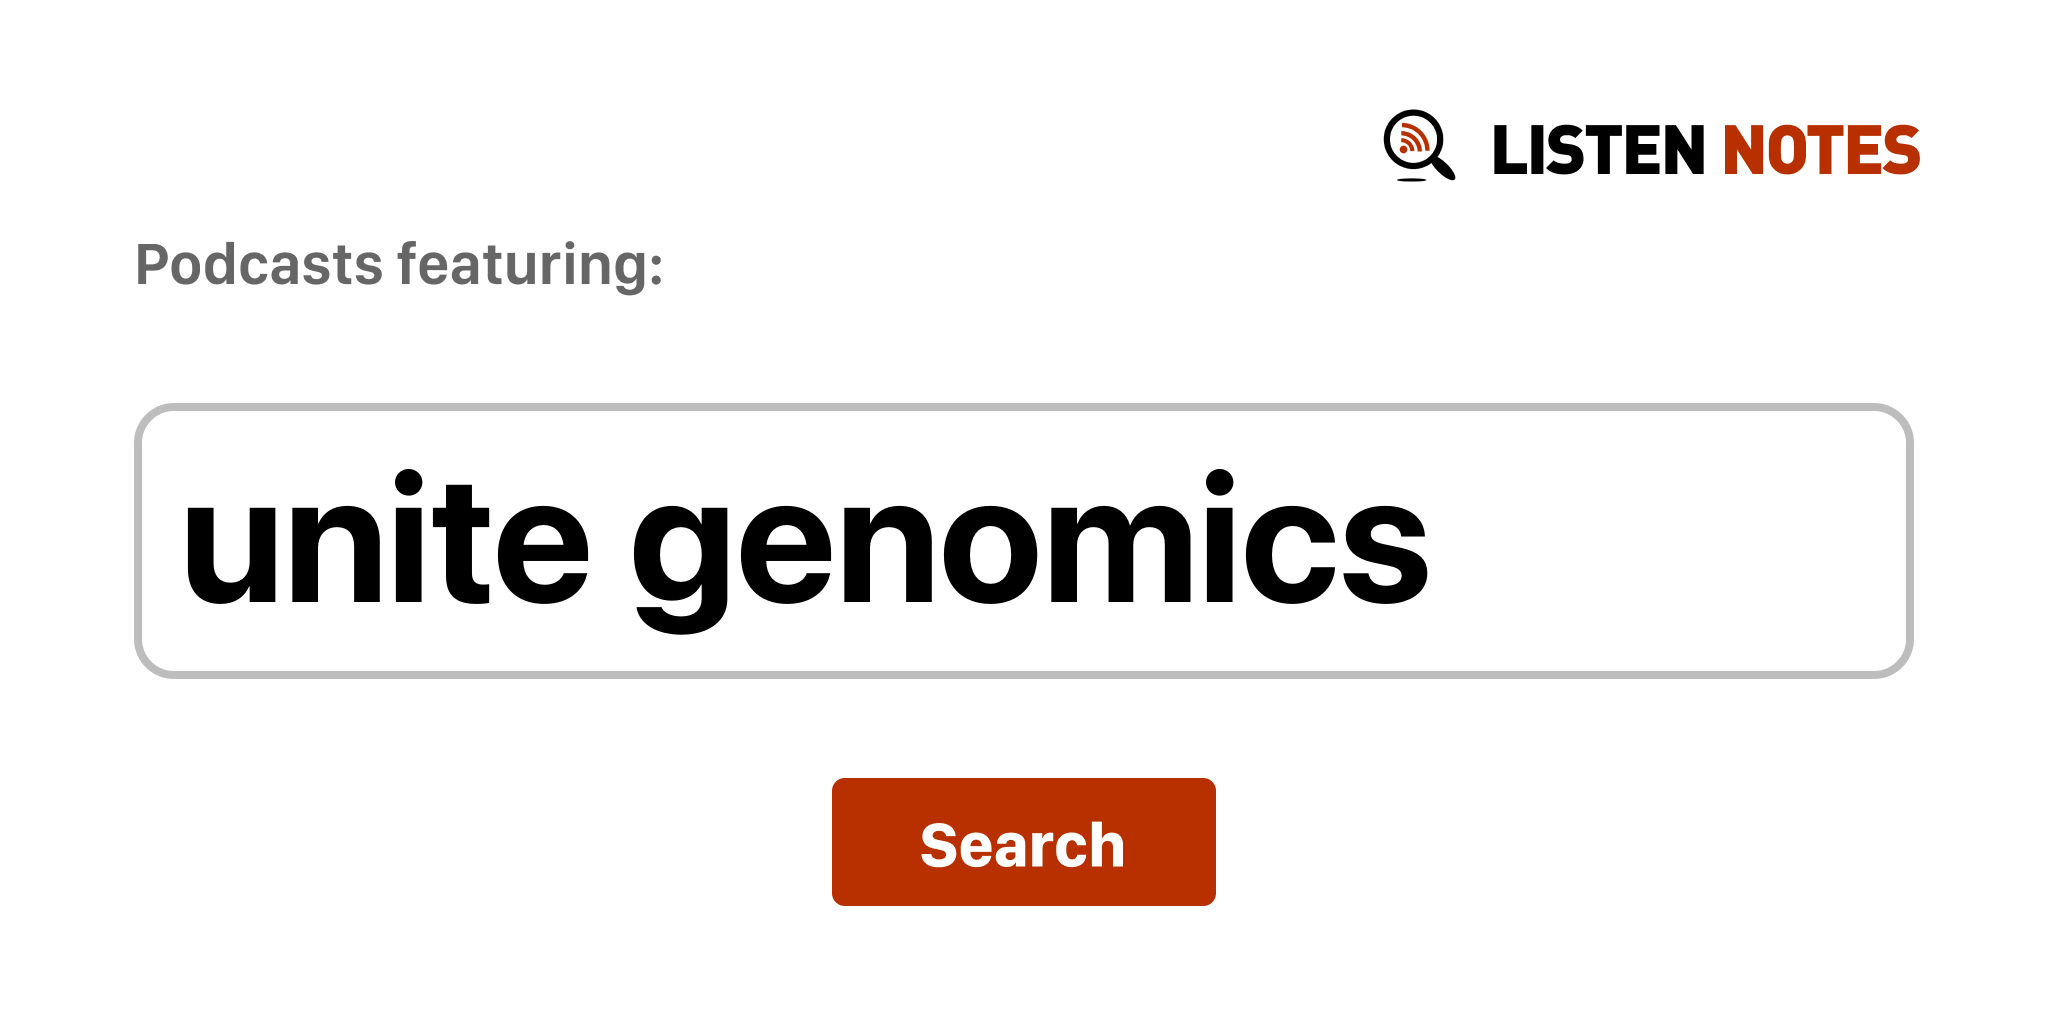Click the word "featuring:" in heading
2048x1024 pixels.
530,265
